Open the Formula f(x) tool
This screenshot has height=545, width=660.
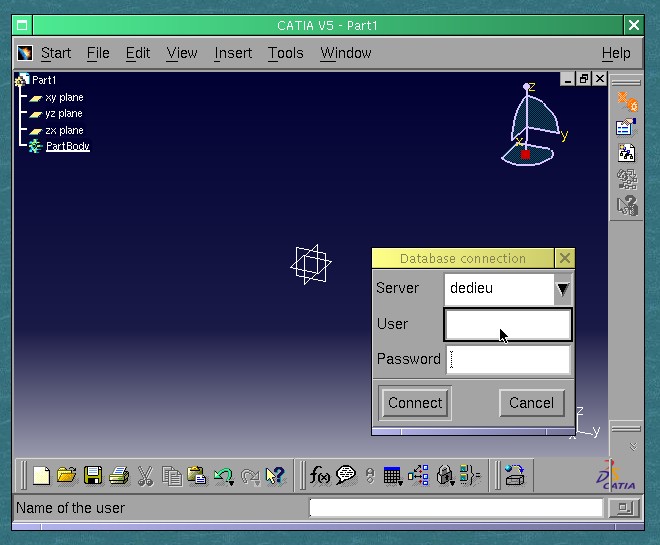point(319,476)
